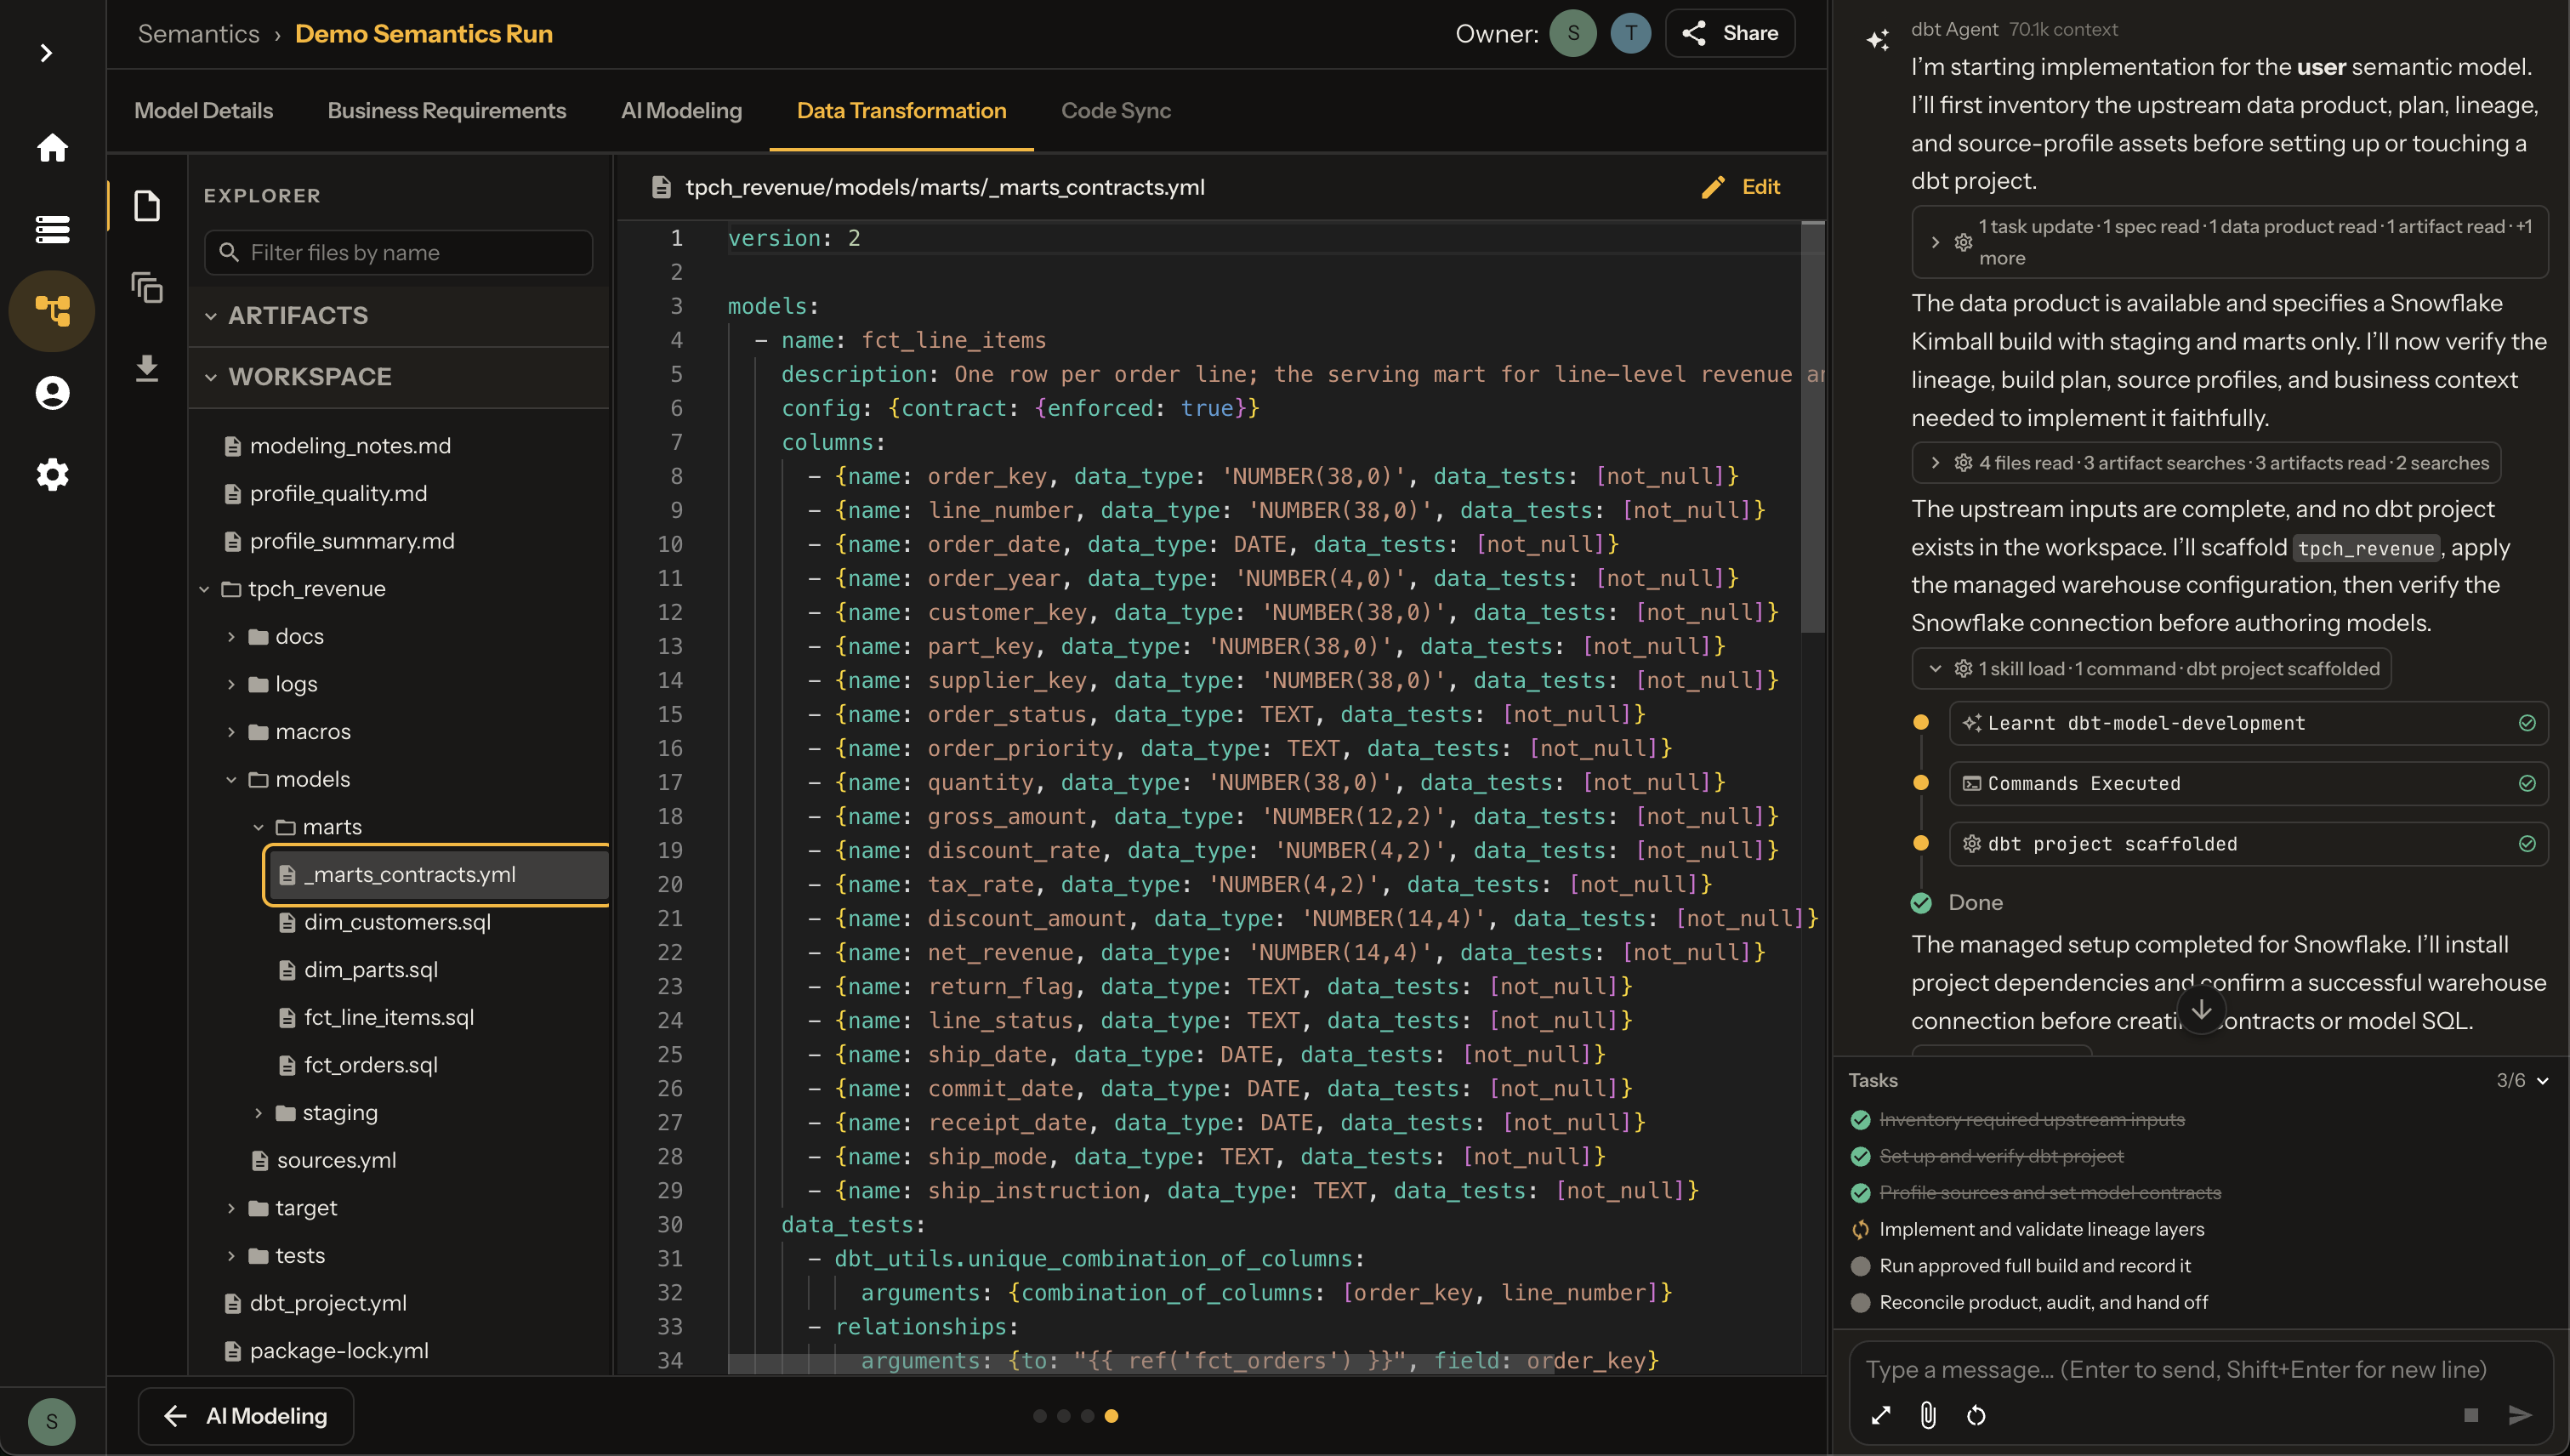Attach a file with the paperclip icon
This screenshot has height=1456, width=2570.
pyautogui.click(x=1928, y=1415)
